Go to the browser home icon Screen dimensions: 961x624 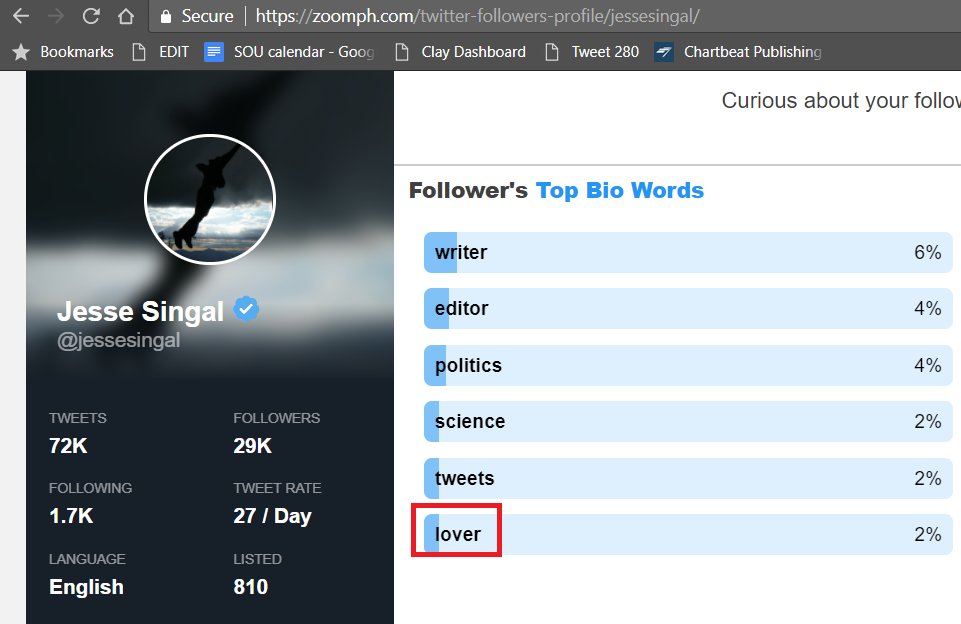point(126,16)
